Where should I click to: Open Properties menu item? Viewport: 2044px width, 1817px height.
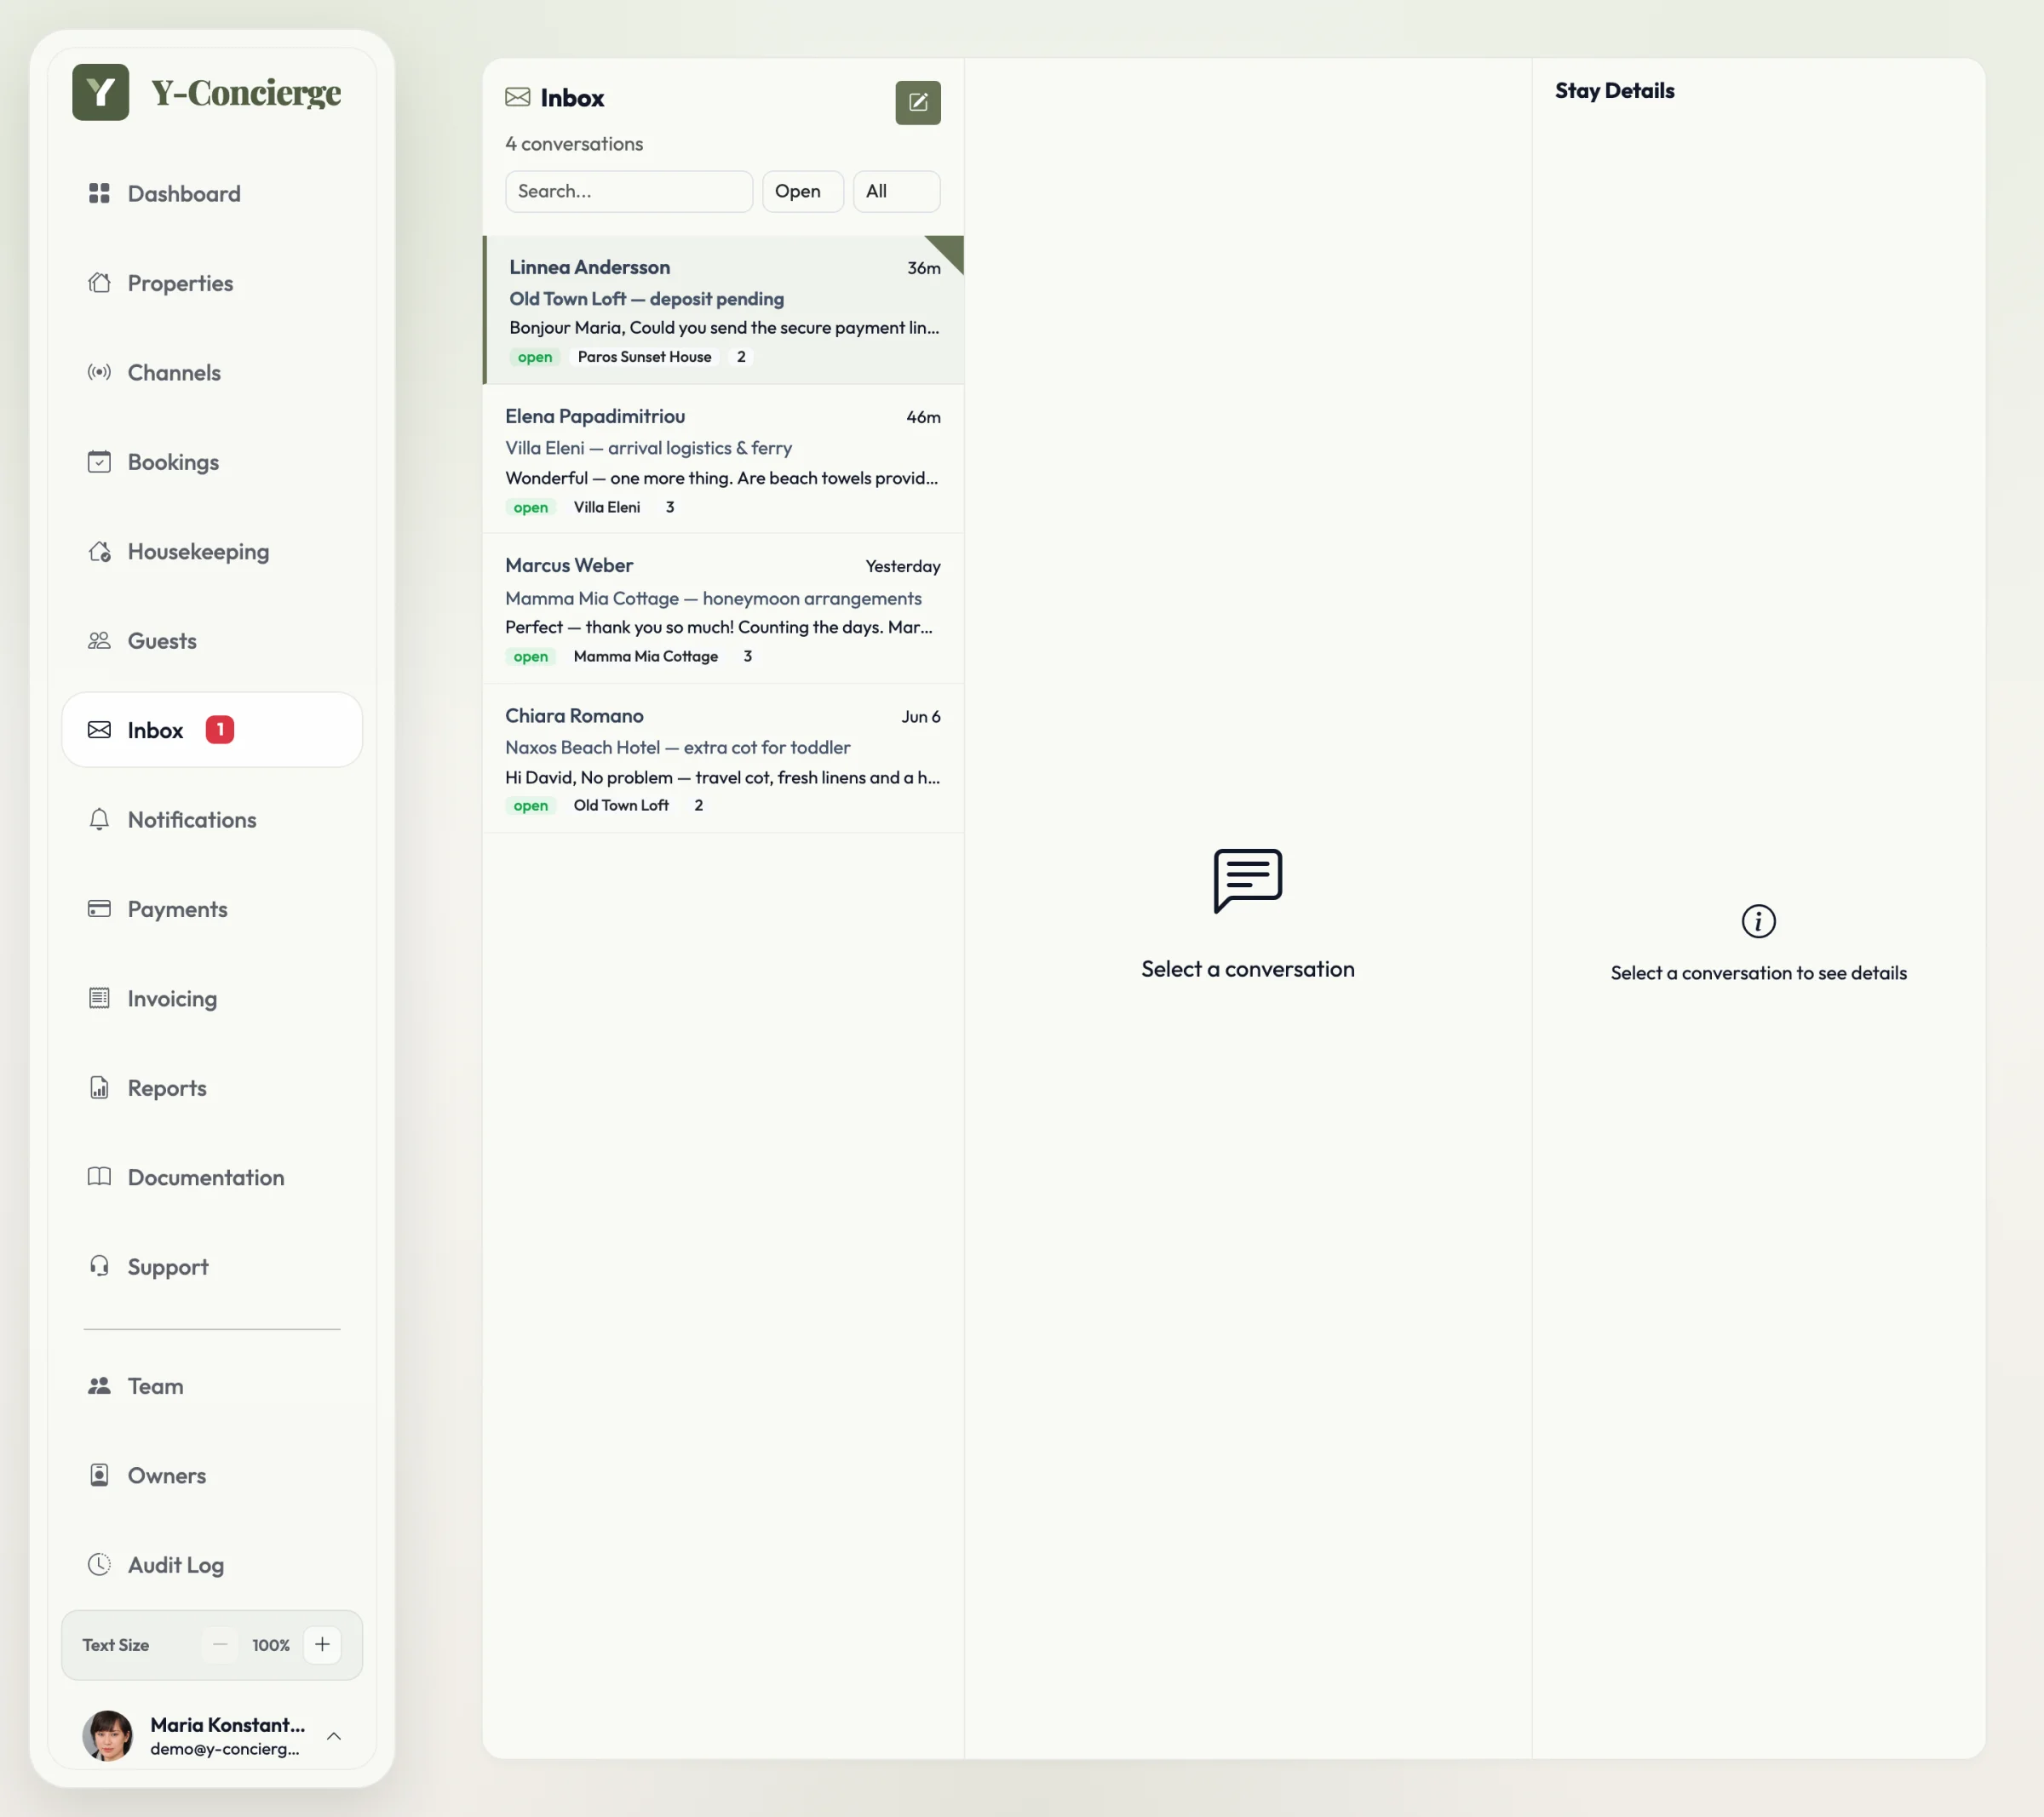[x=212, y=283]
